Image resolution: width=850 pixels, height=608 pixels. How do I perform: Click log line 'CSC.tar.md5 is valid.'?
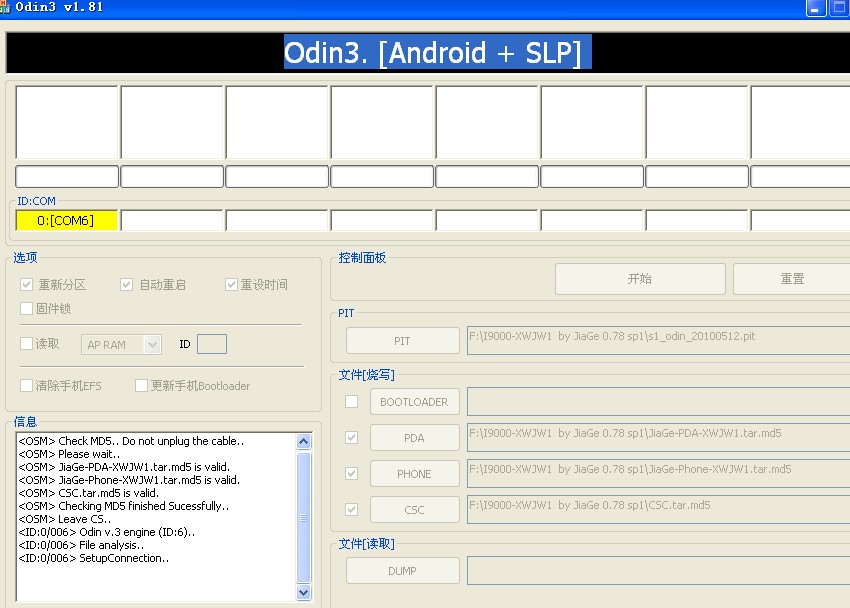tap(89, 493)
